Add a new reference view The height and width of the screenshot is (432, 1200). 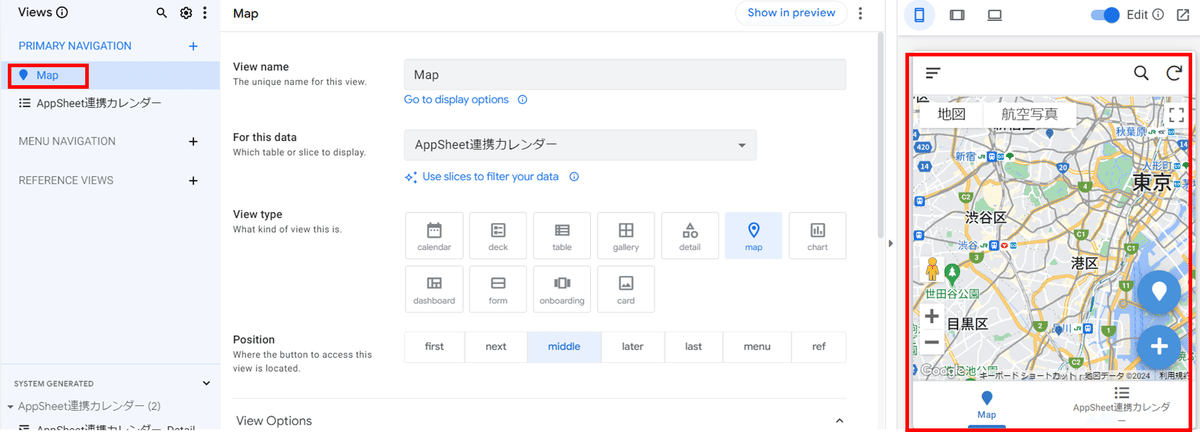point(193,181)
